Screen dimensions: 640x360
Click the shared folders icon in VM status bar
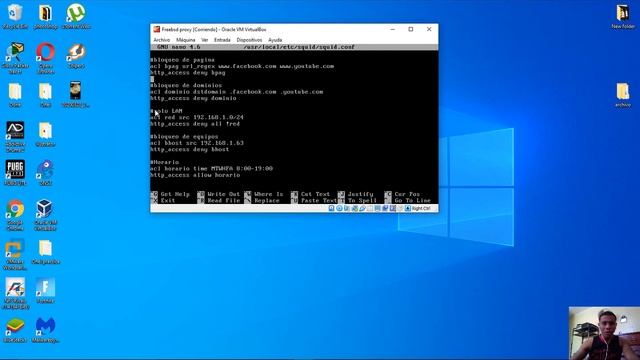click(370, 208)
